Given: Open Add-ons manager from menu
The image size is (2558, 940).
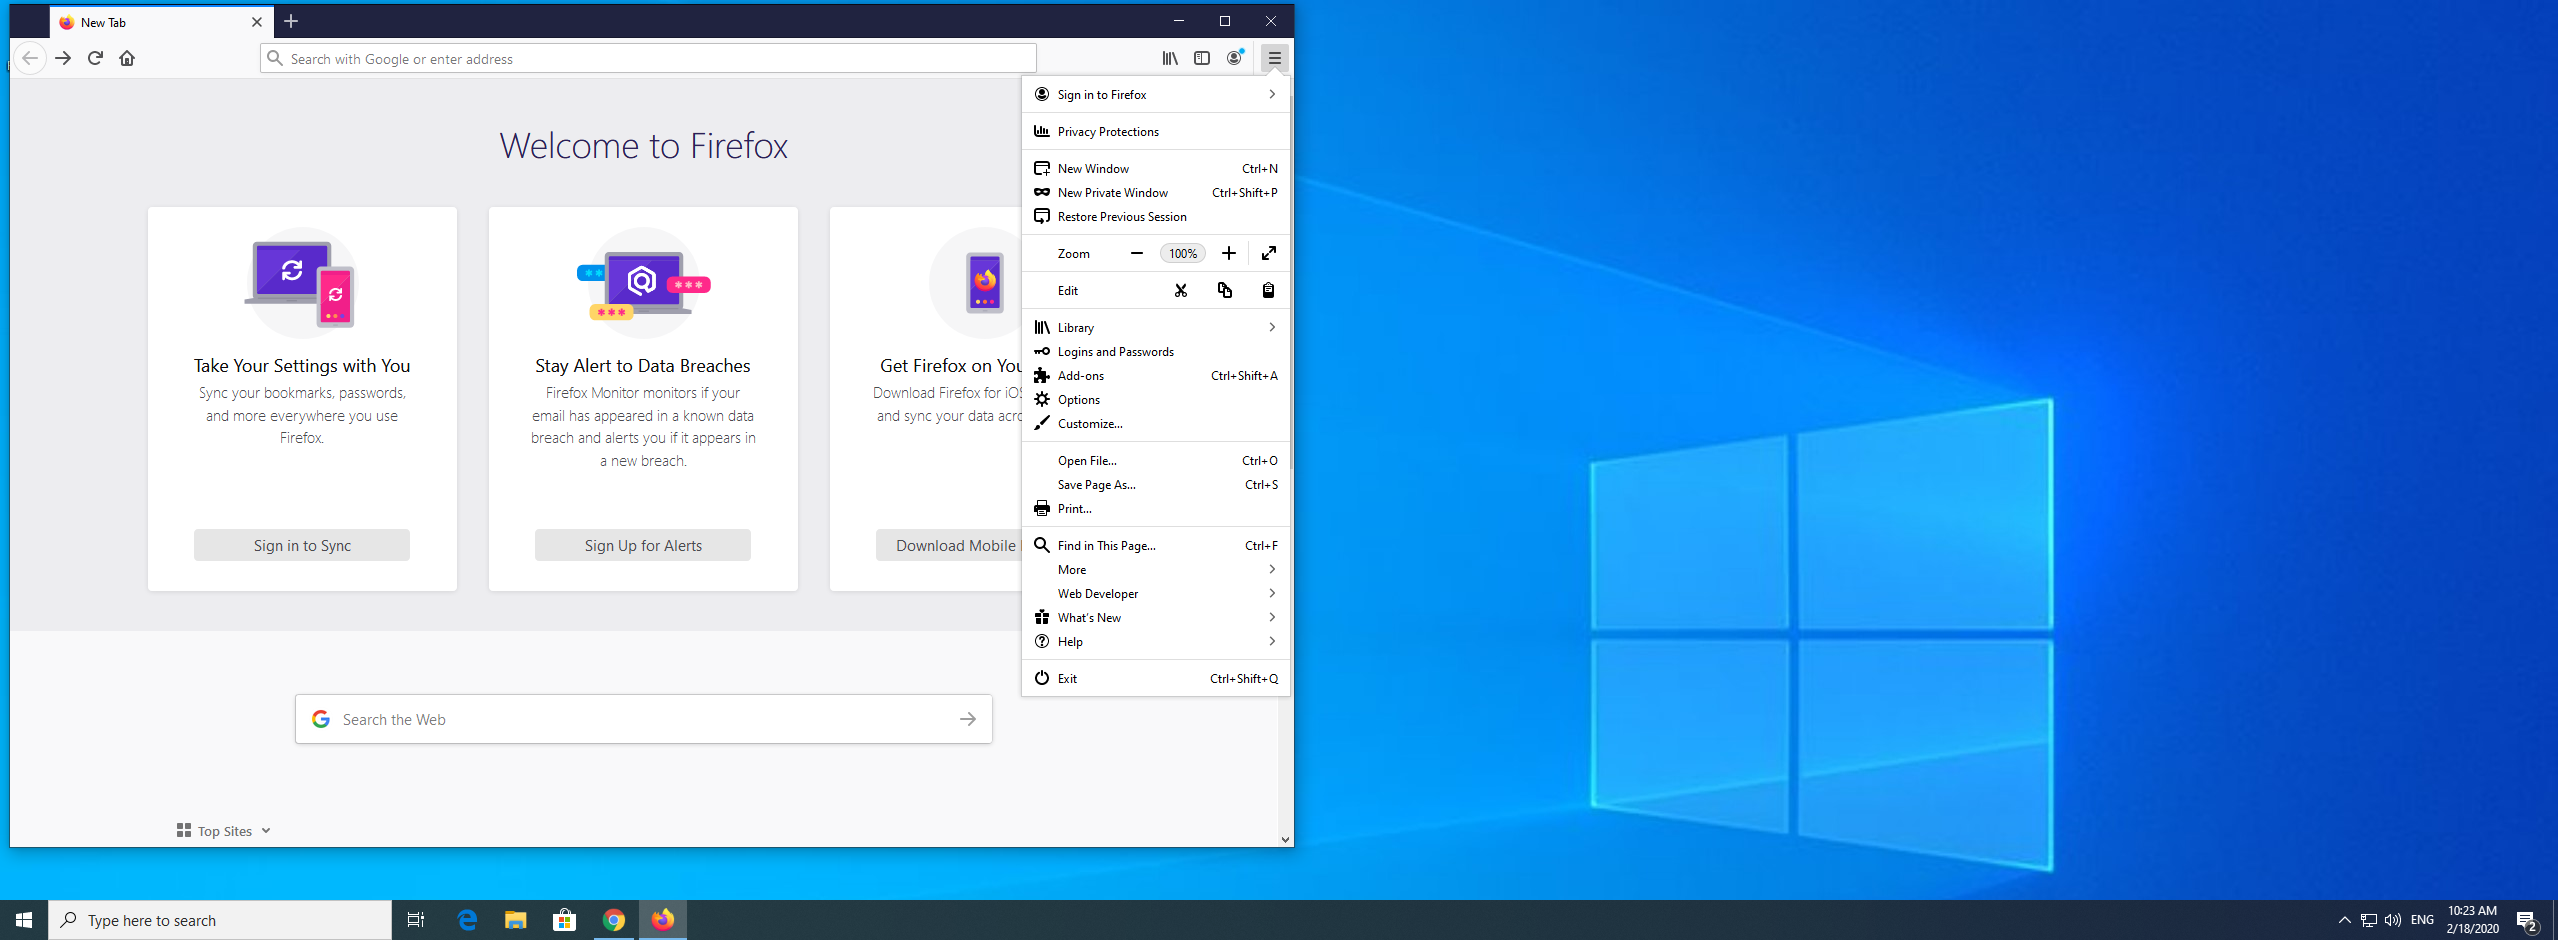Looking at the screenshot, I should coord(1156,375).
